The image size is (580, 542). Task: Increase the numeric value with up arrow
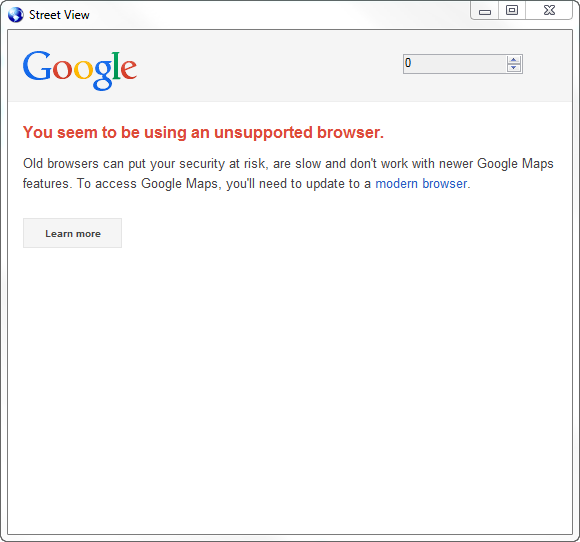point(513,60)
